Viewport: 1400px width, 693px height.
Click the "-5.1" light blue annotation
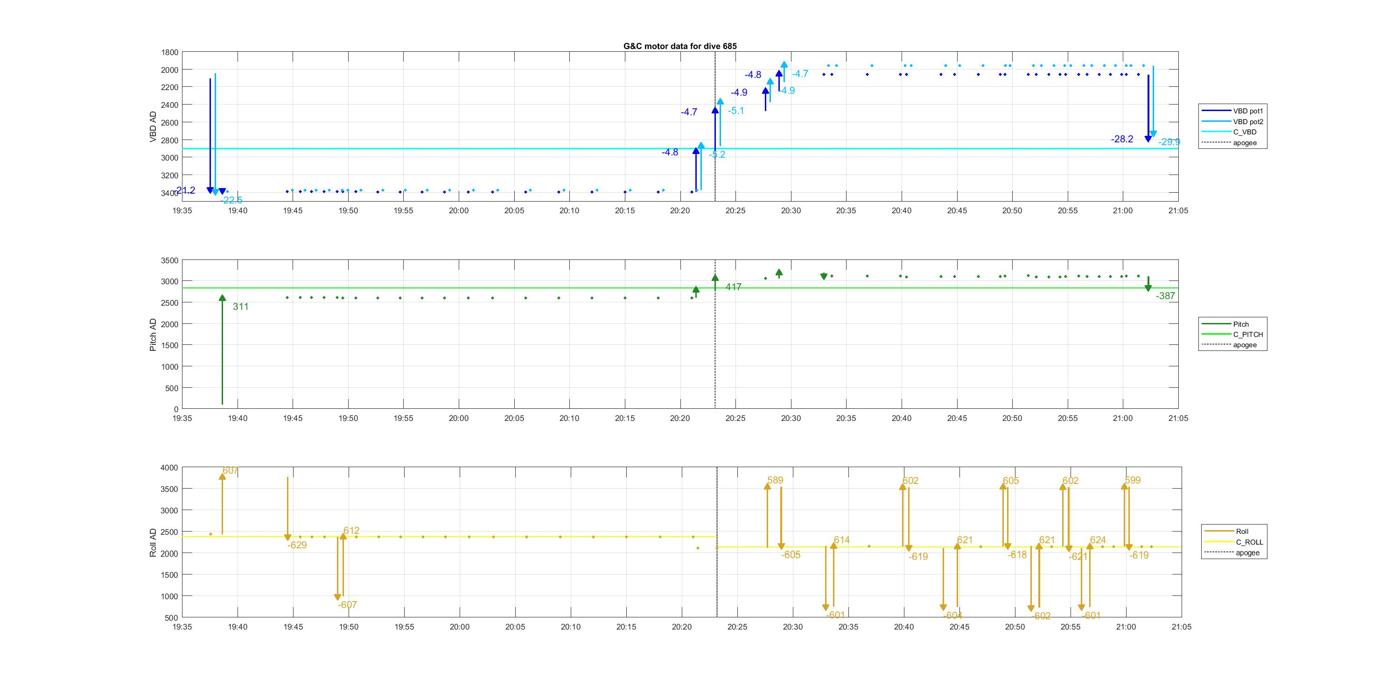click(736, 111)
